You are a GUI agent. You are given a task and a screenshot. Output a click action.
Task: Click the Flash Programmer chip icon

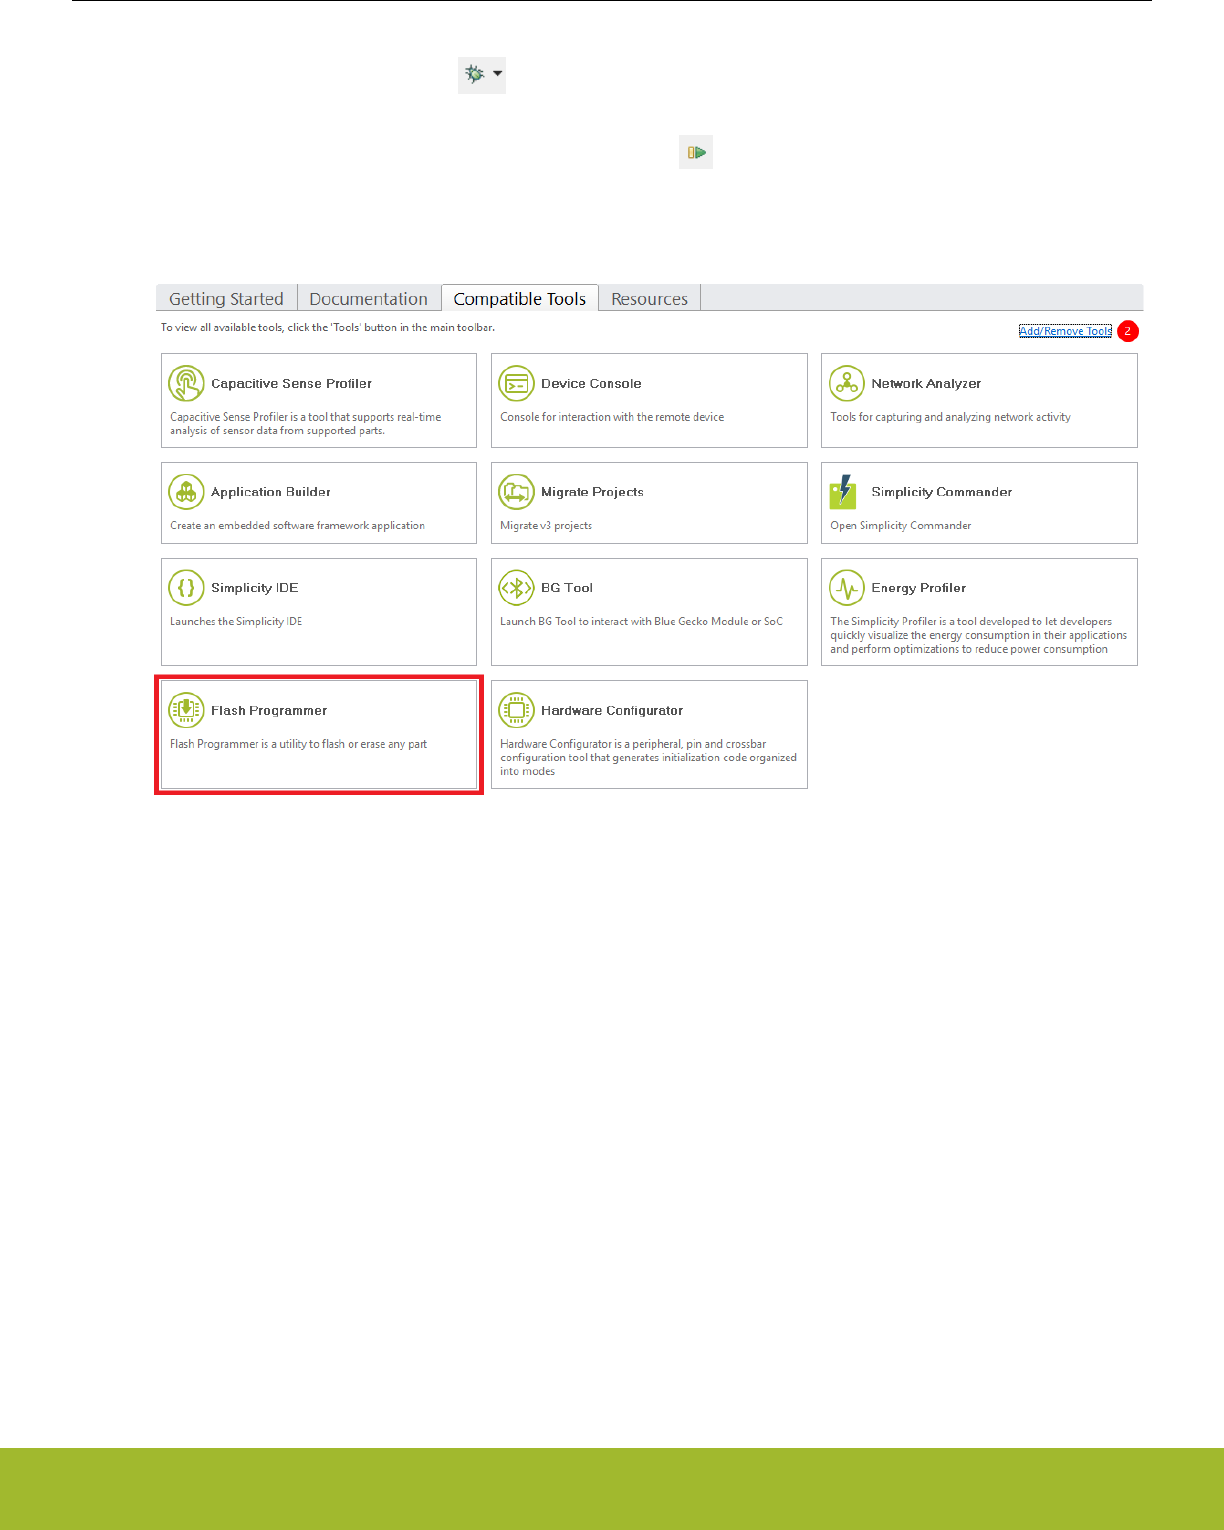pos(186,710)
